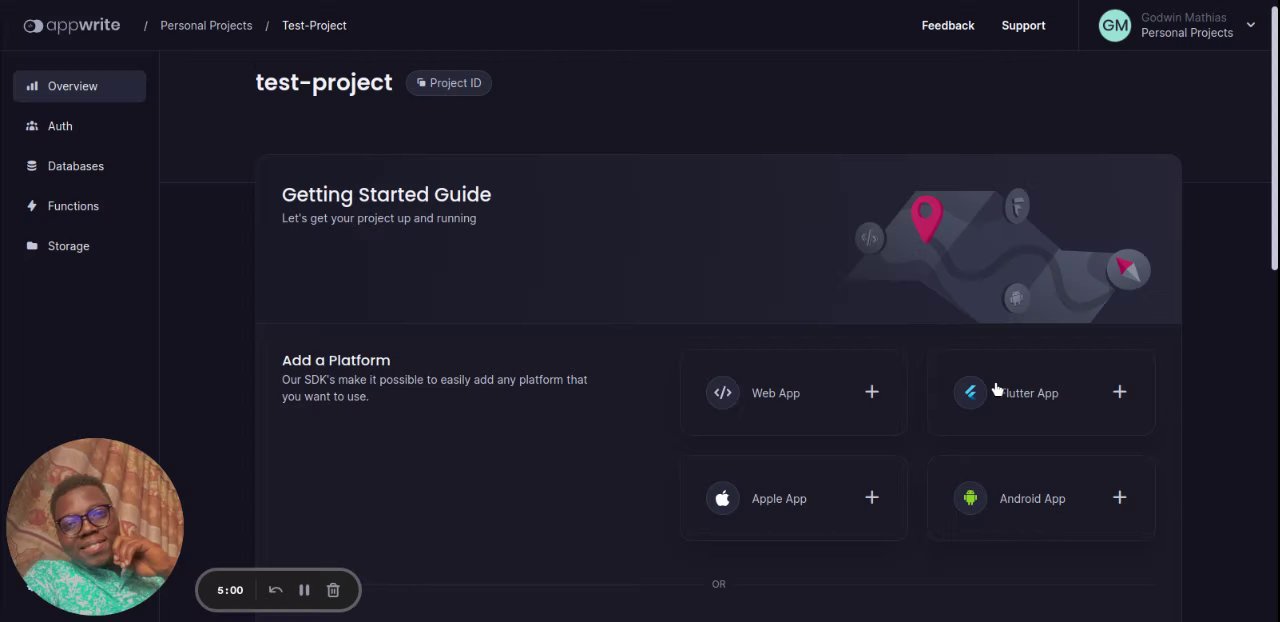
Task: Click plus icon for Android App
Action: tap(1120, 497)
